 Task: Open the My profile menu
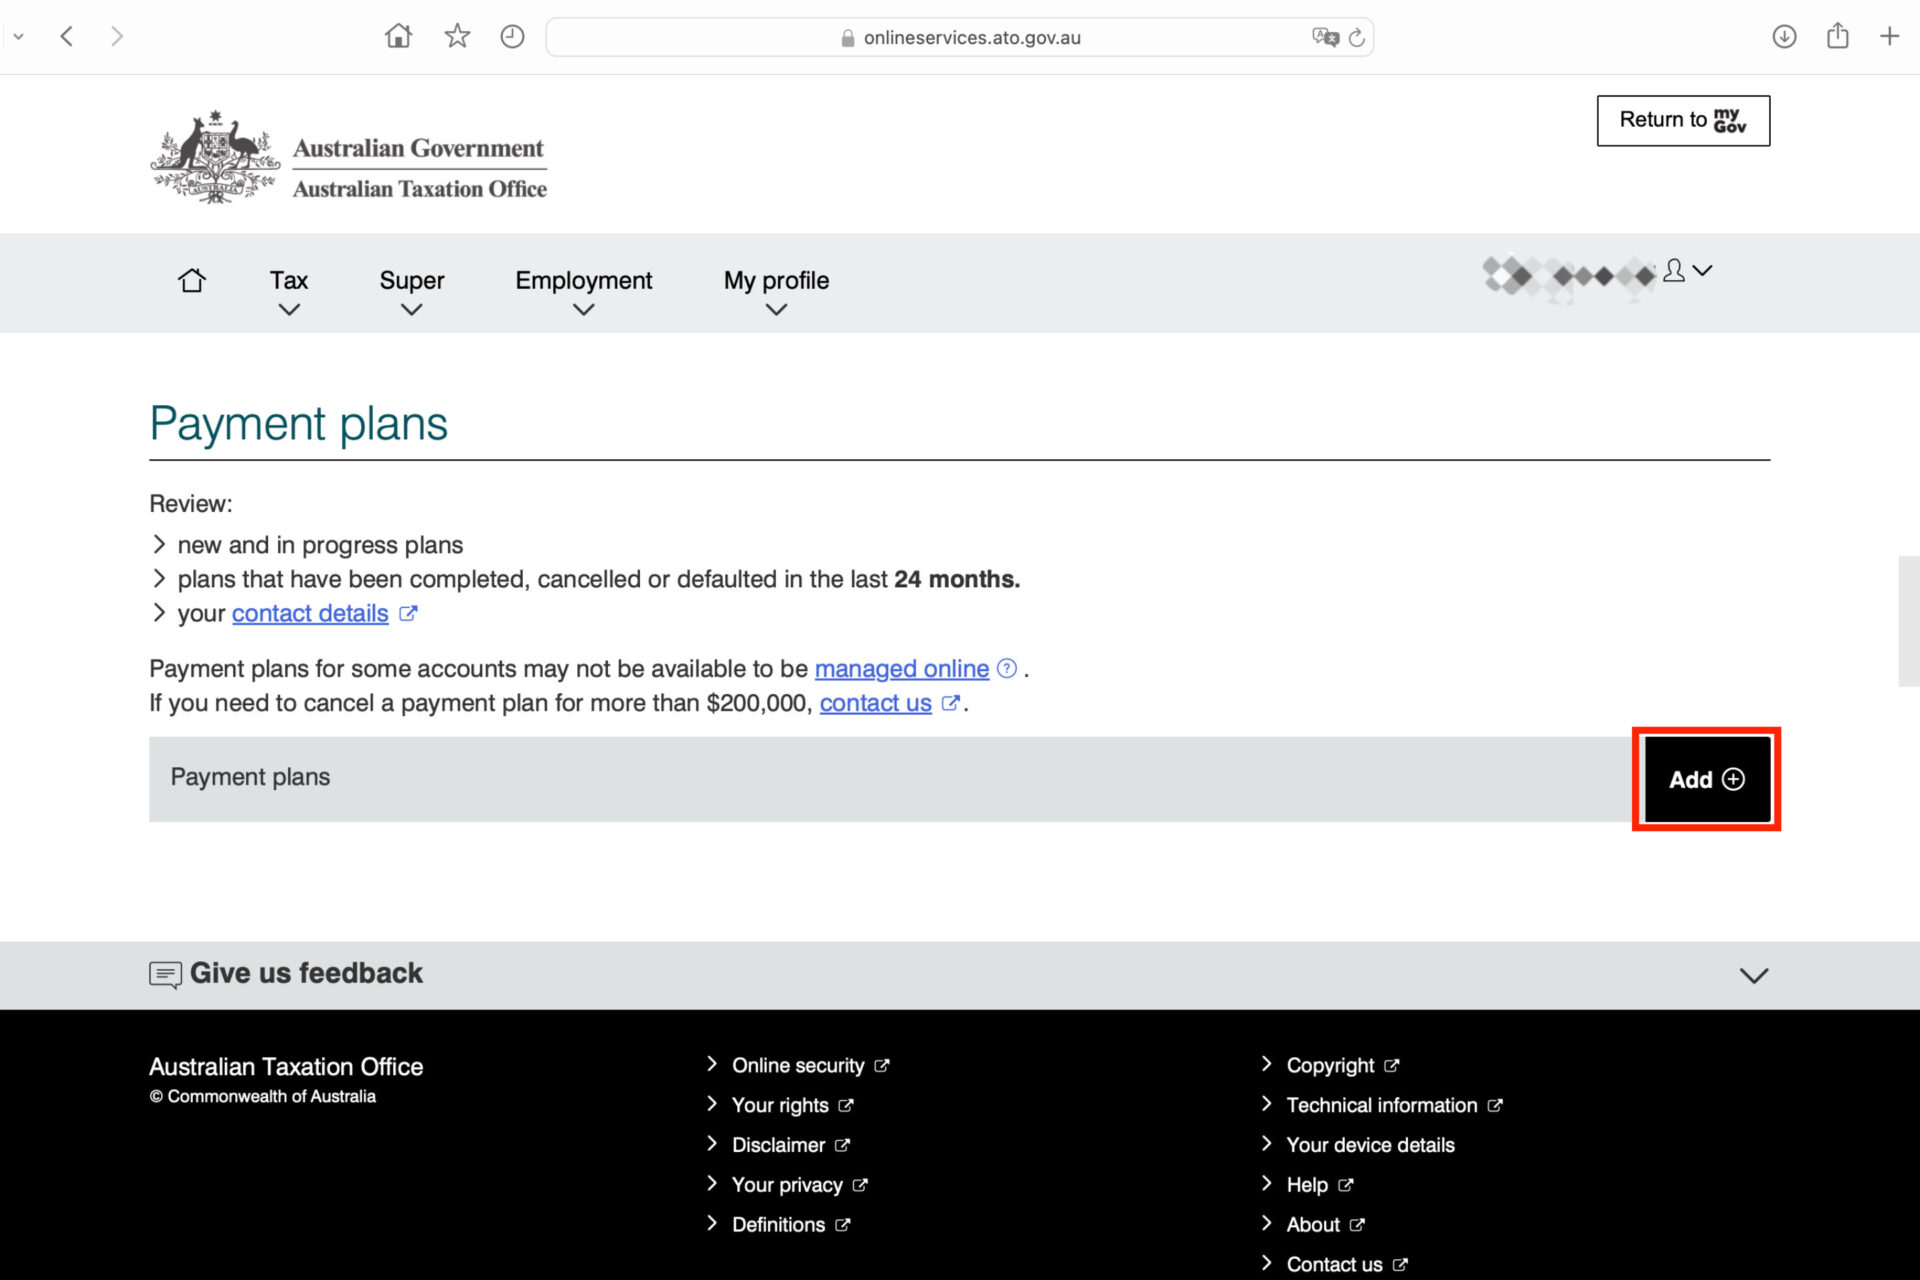pos(776,291)
